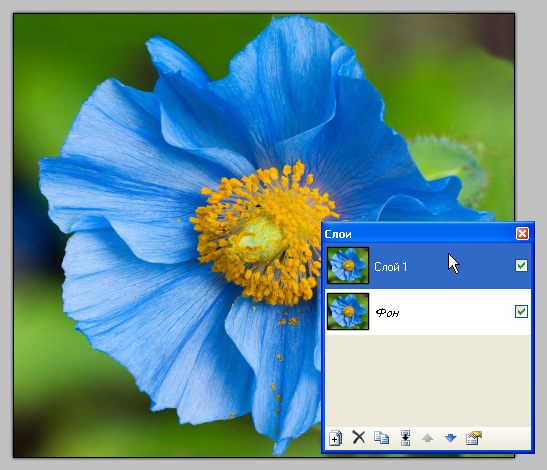Move layer down with blue arrow
Viewport: 547px width, 470px height.
pyautogui.click(x=451, y=438)
